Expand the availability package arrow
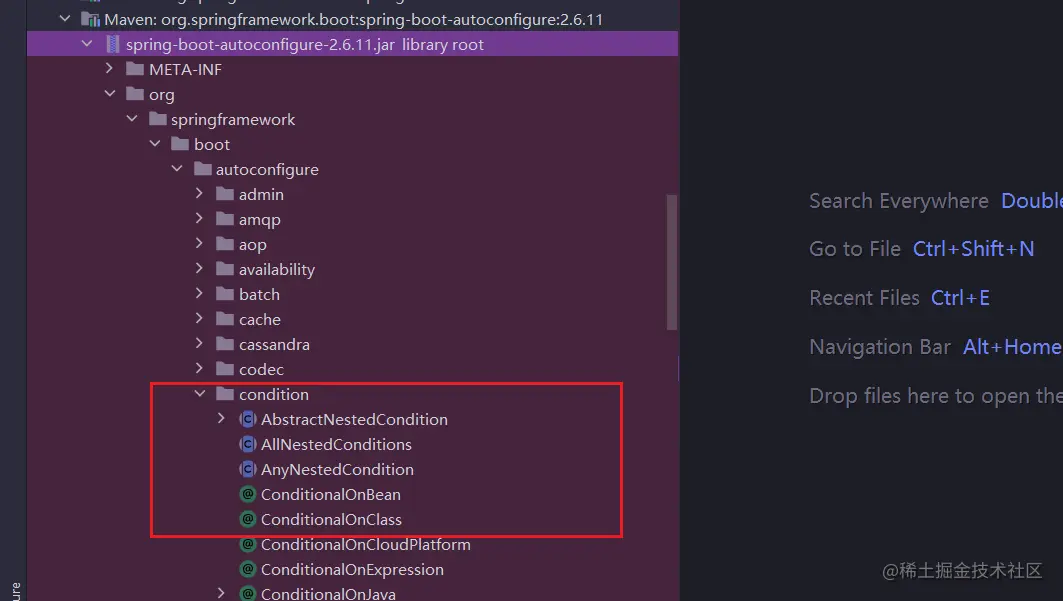1063x601 pixels. [199, 269]
